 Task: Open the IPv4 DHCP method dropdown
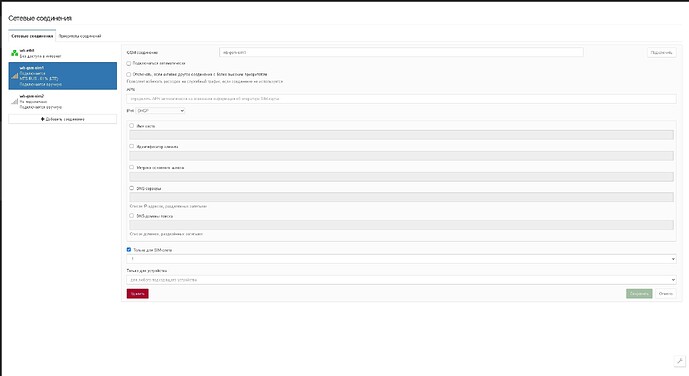point(160,111)
